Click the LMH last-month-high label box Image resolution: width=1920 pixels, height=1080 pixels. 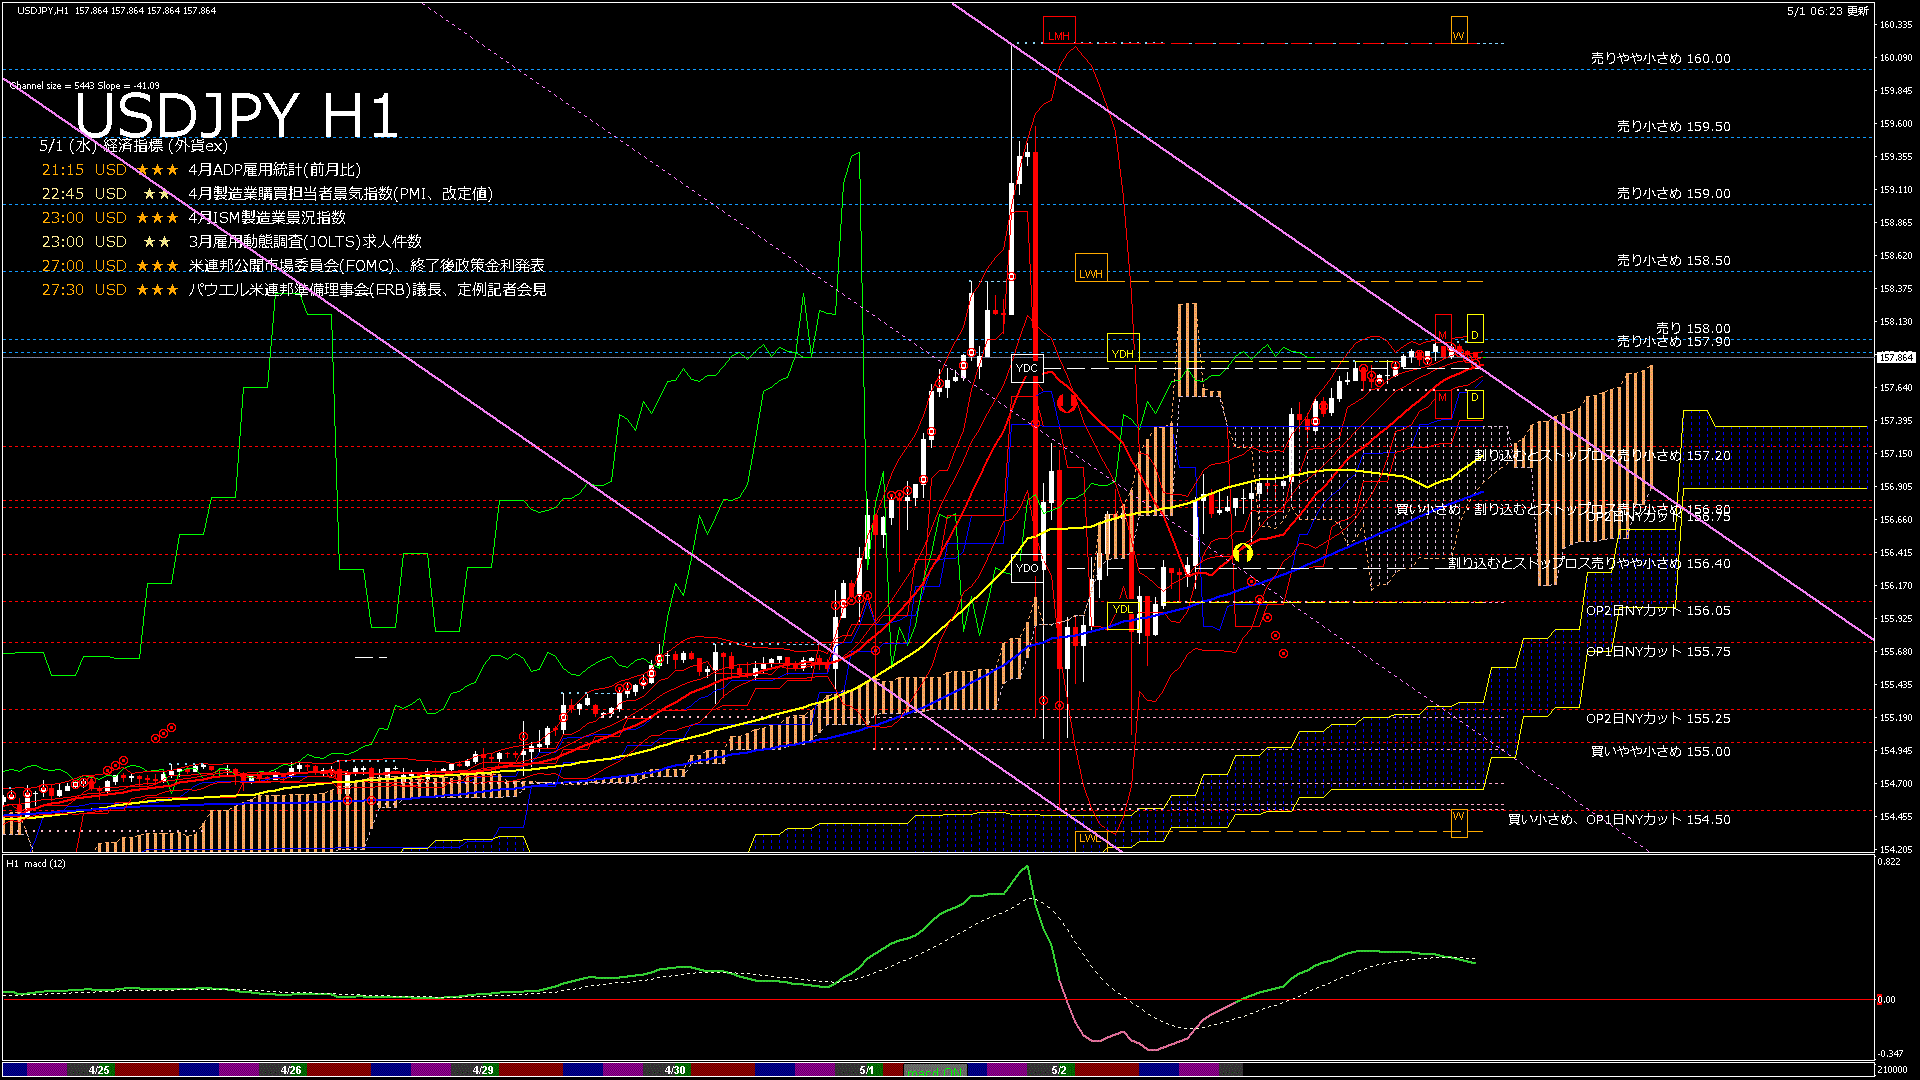pyautogui.click(x=1058, y=32)
